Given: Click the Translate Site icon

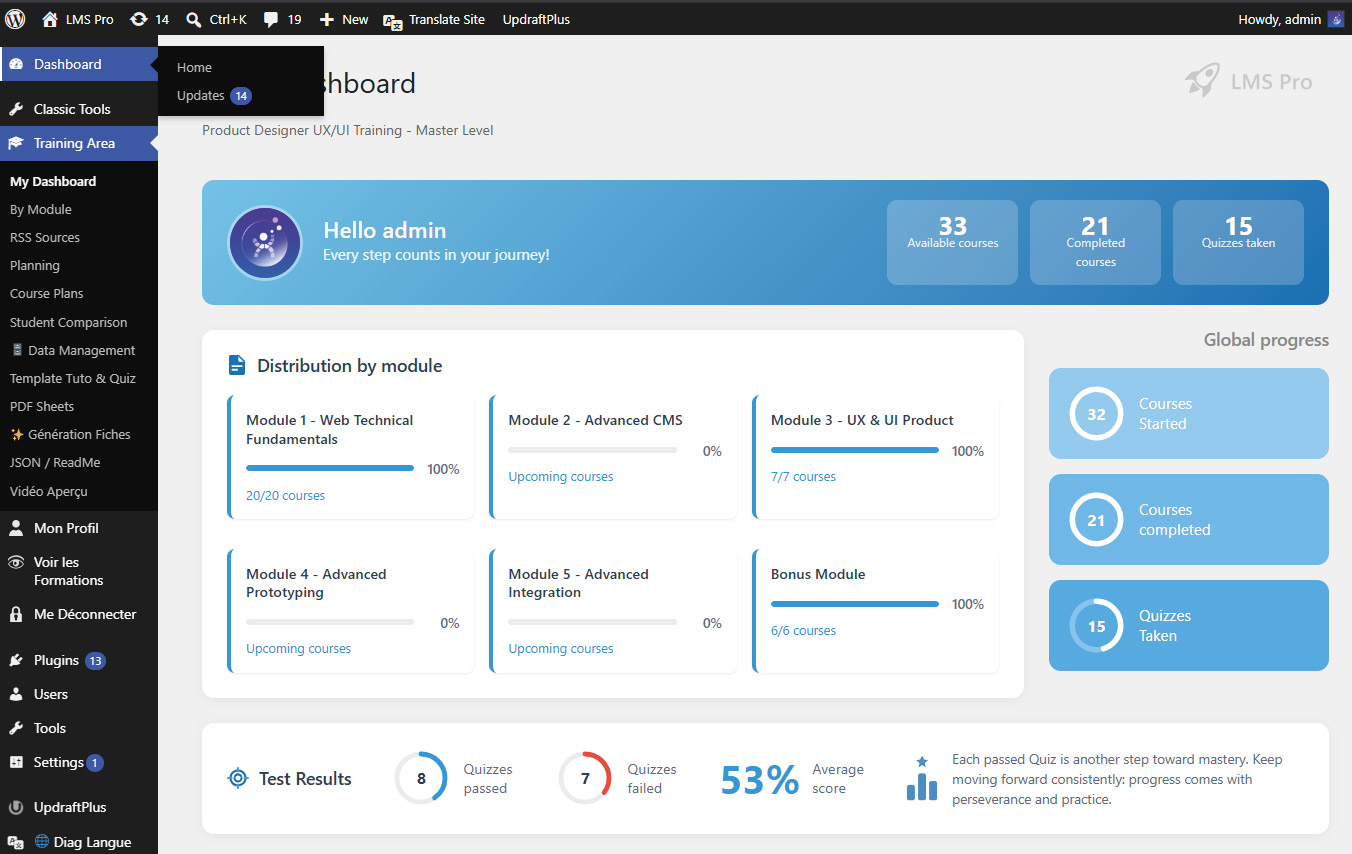Looking at the screenshot, I should 393,20.
